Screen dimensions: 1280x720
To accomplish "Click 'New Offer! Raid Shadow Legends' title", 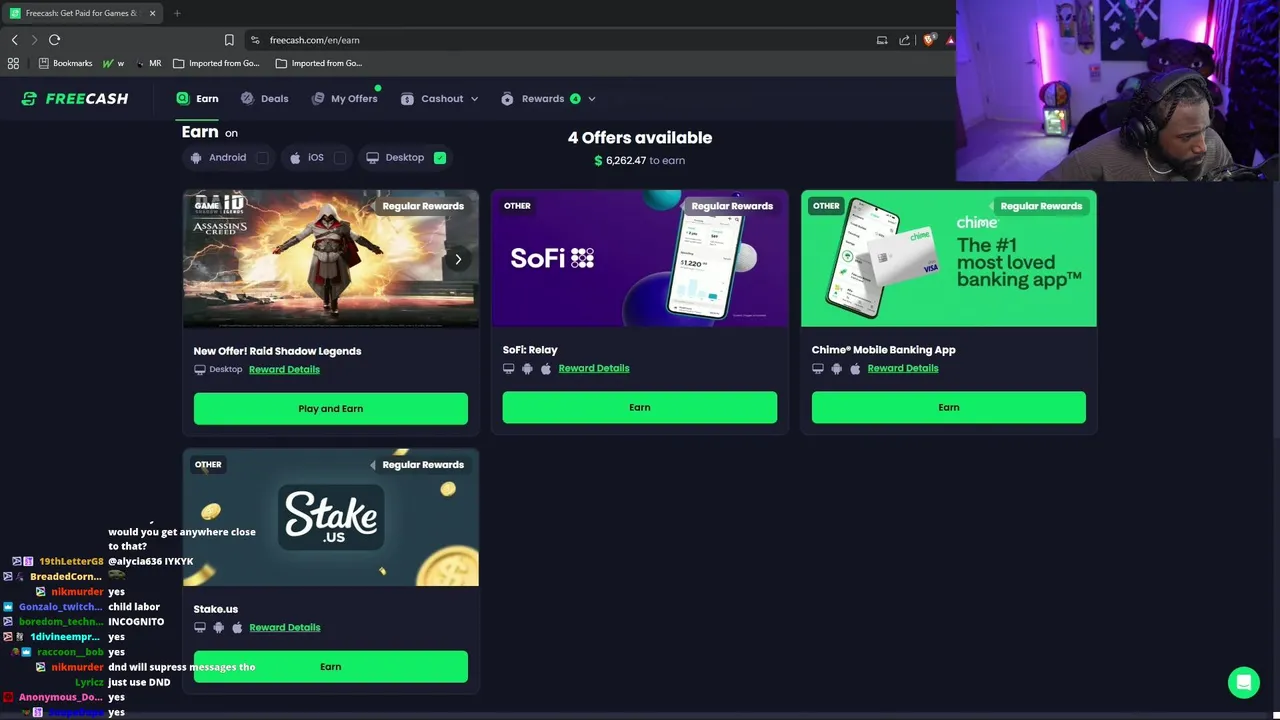I will (x=277, y=351).
